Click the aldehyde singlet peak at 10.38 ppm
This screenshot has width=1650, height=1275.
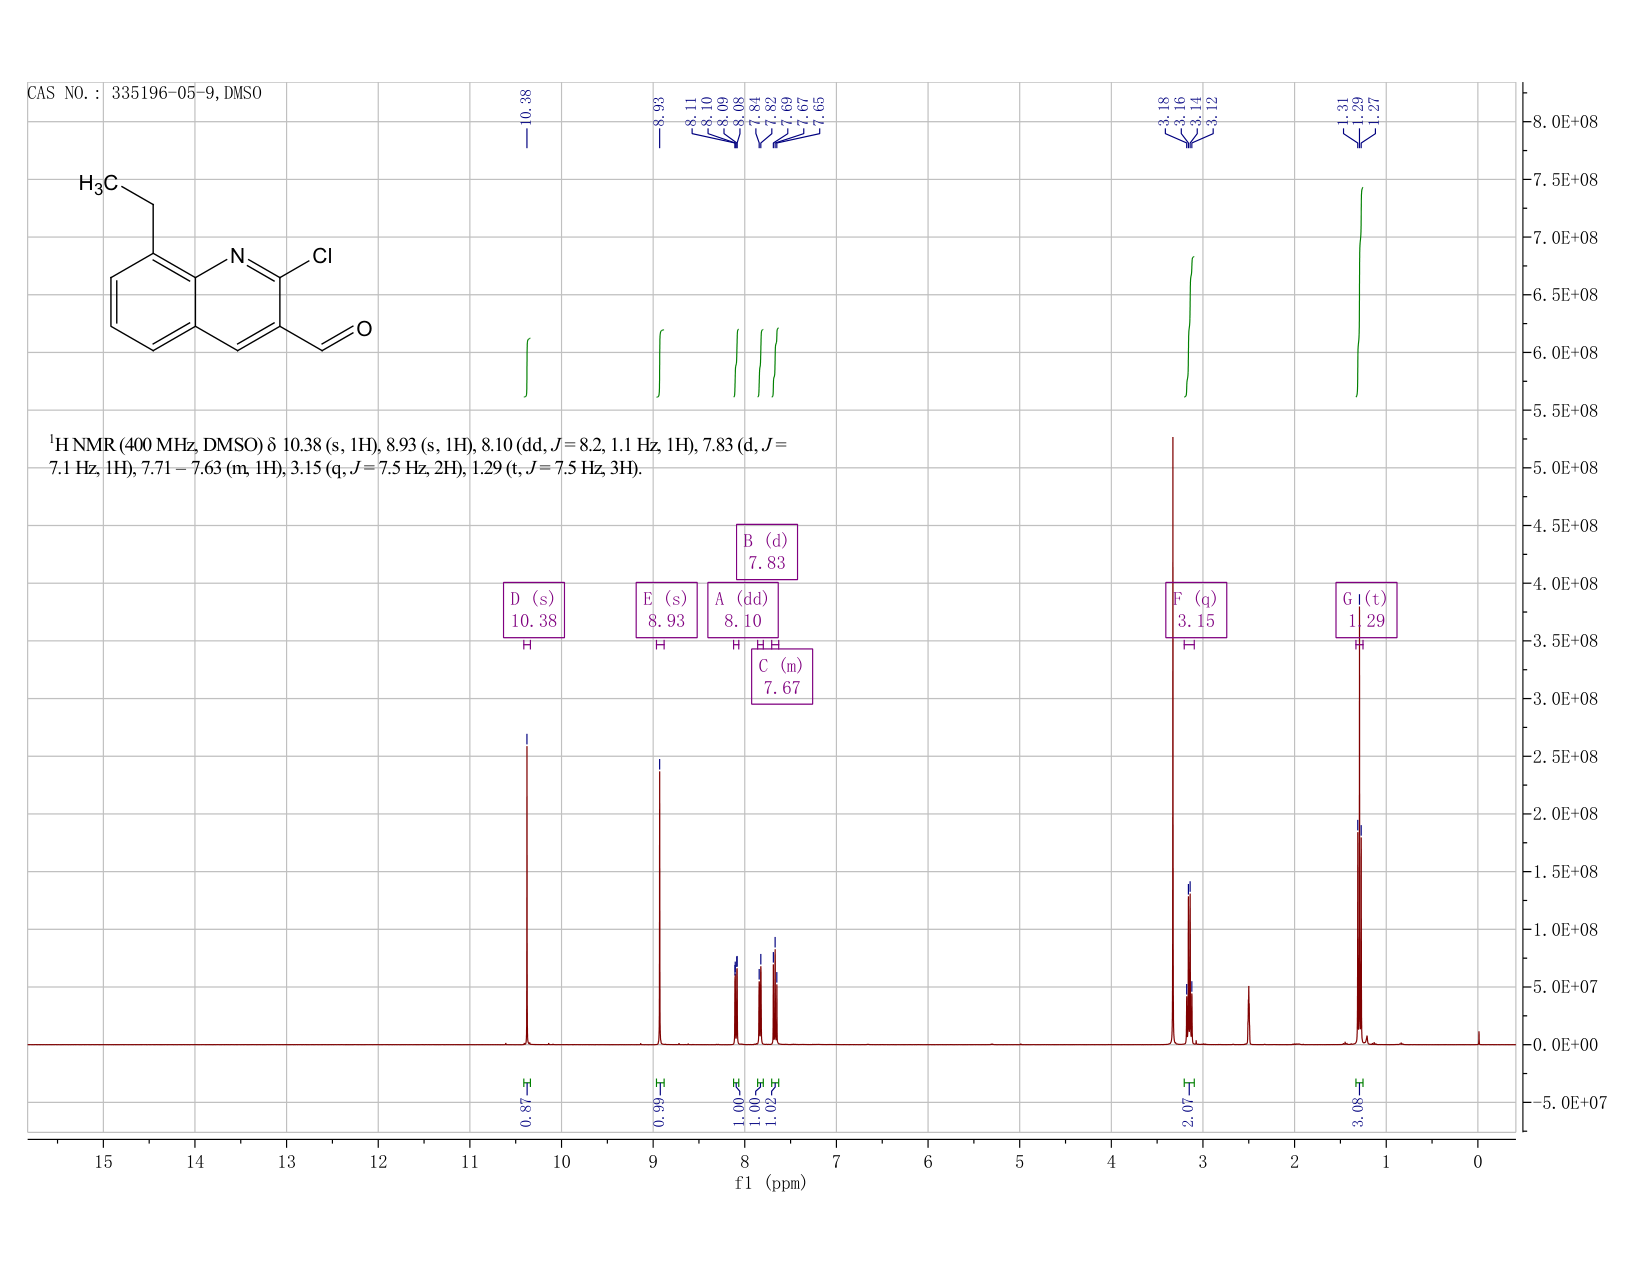[x=527, y=895]
